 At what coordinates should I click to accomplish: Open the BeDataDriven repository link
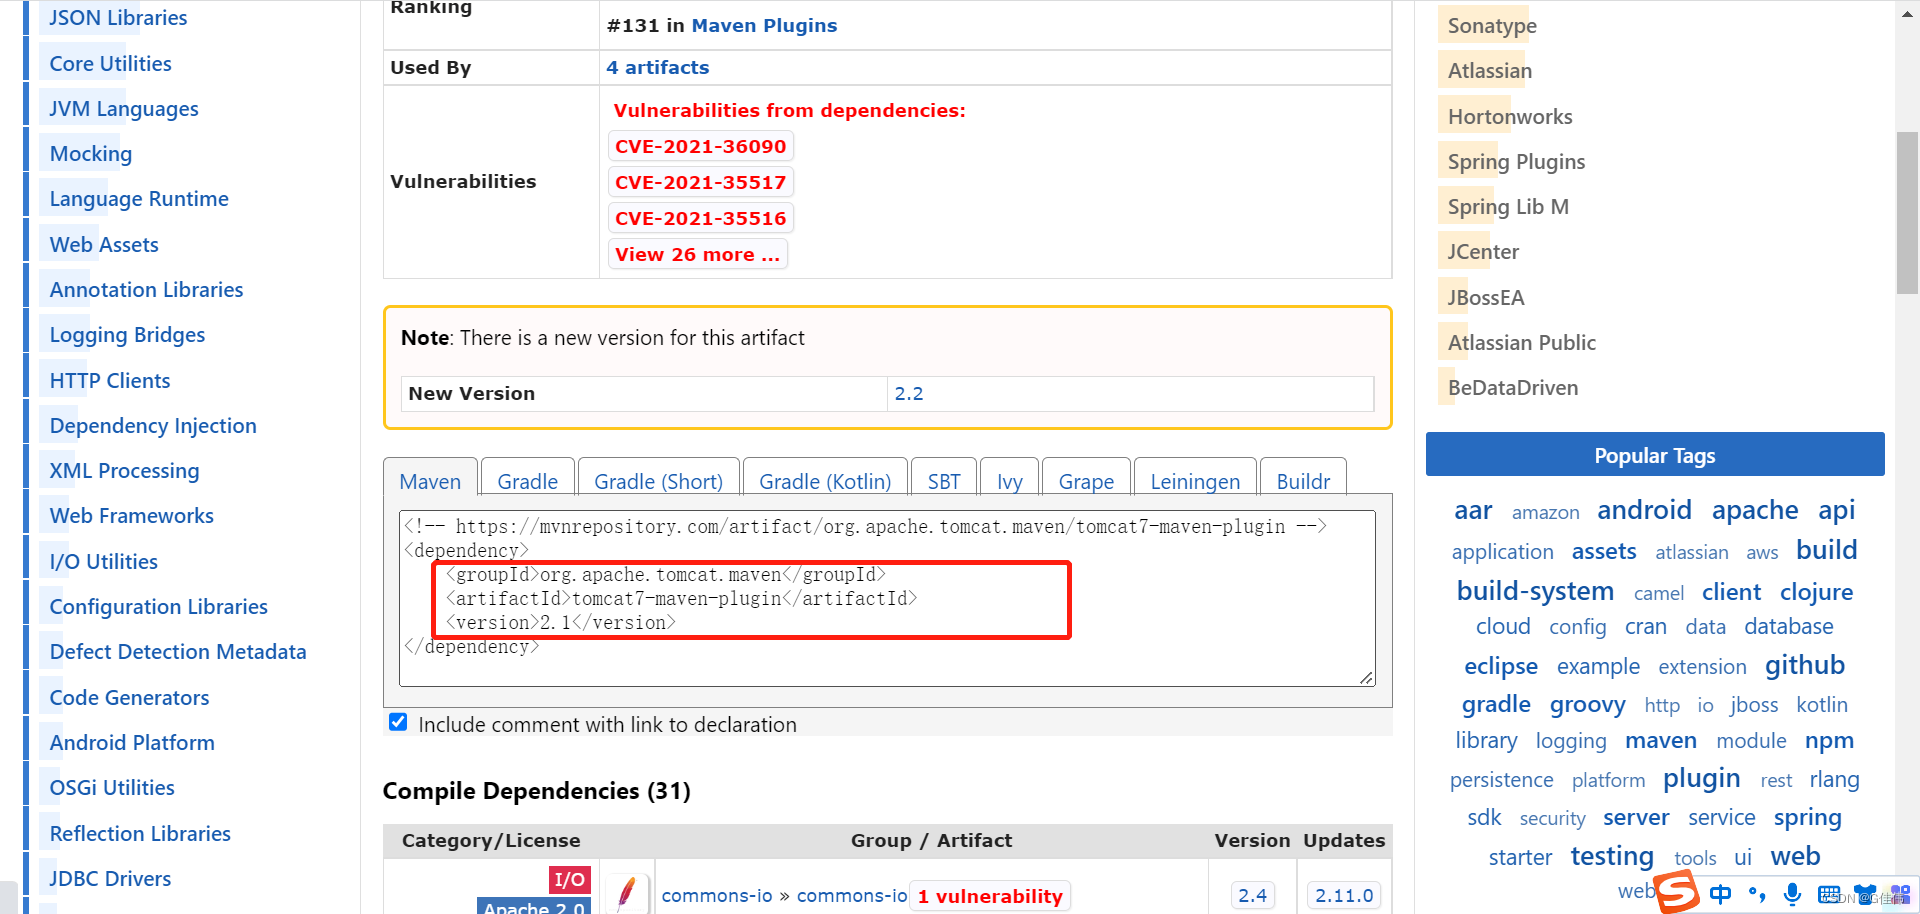tap(1513, 387)
